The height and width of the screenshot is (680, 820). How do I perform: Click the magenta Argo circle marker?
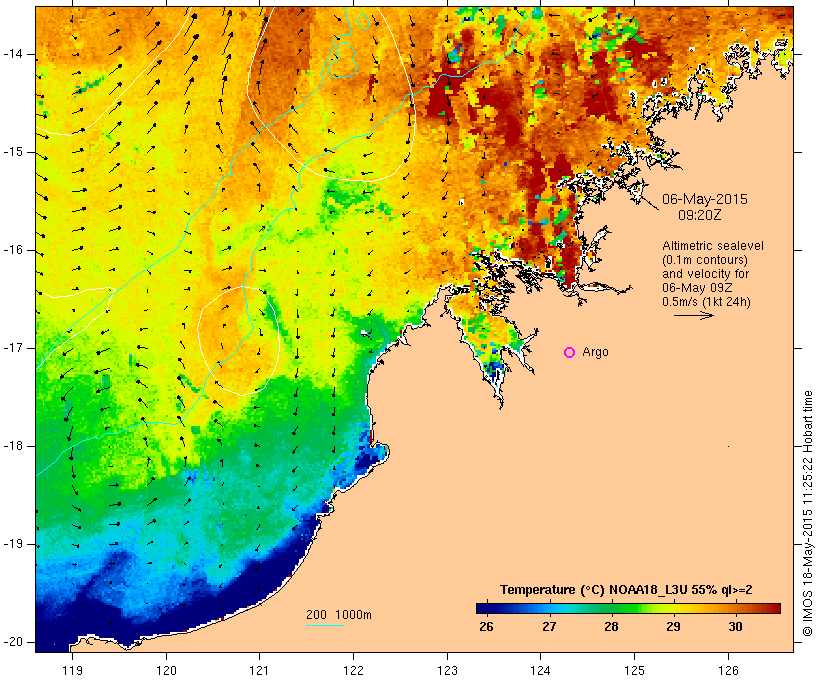click(570, 353)
